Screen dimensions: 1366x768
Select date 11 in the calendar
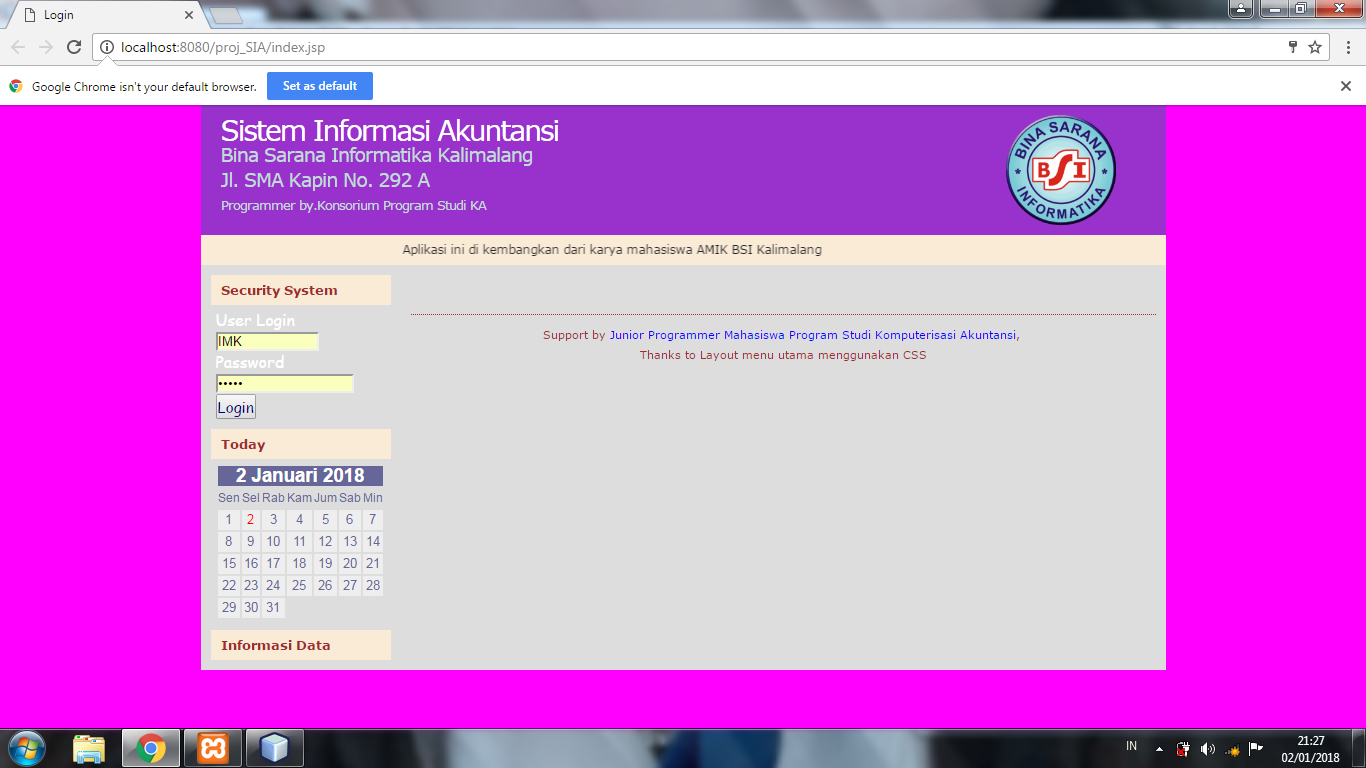[x=299, y=542]
